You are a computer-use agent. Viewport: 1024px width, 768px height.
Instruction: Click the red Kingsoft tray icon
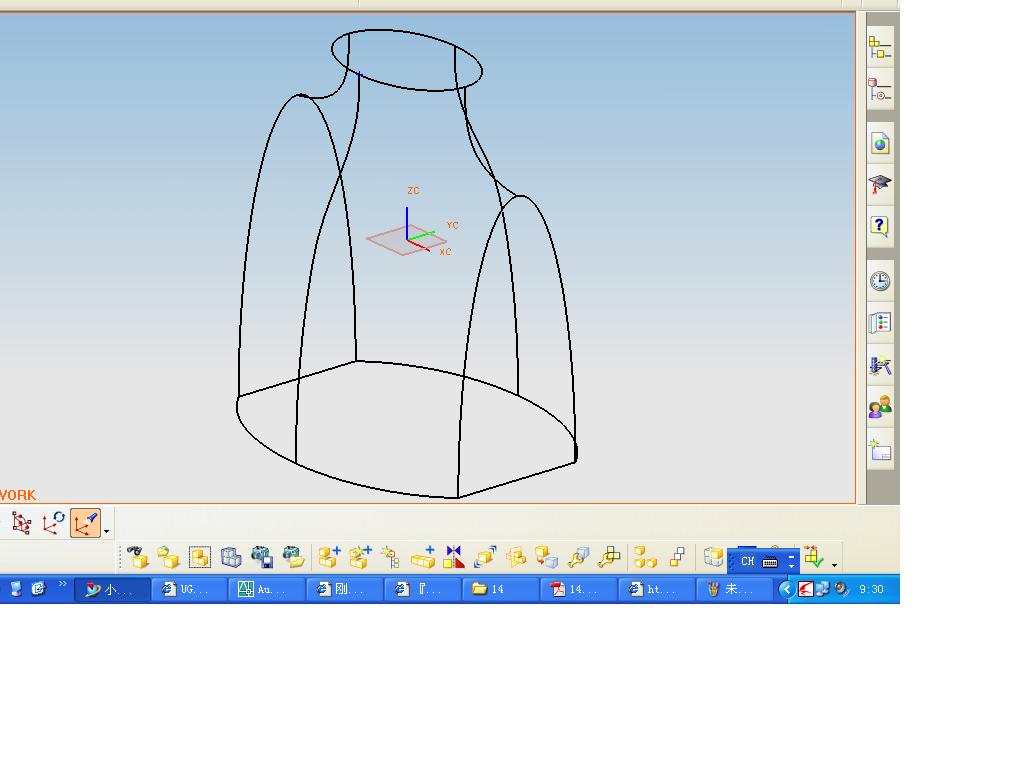(806, 589)
